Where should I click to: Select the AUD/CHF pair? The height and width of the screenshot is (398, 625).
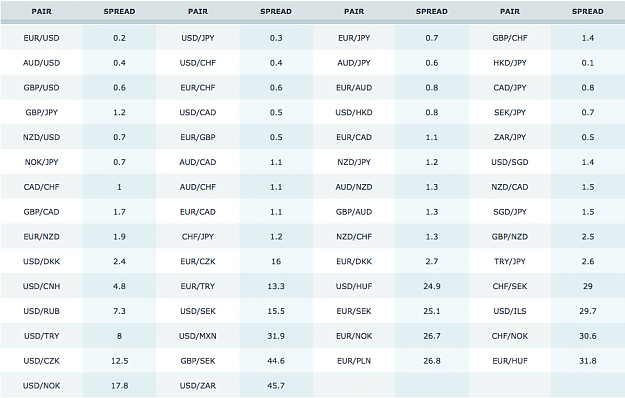click(x=198, y=187)
